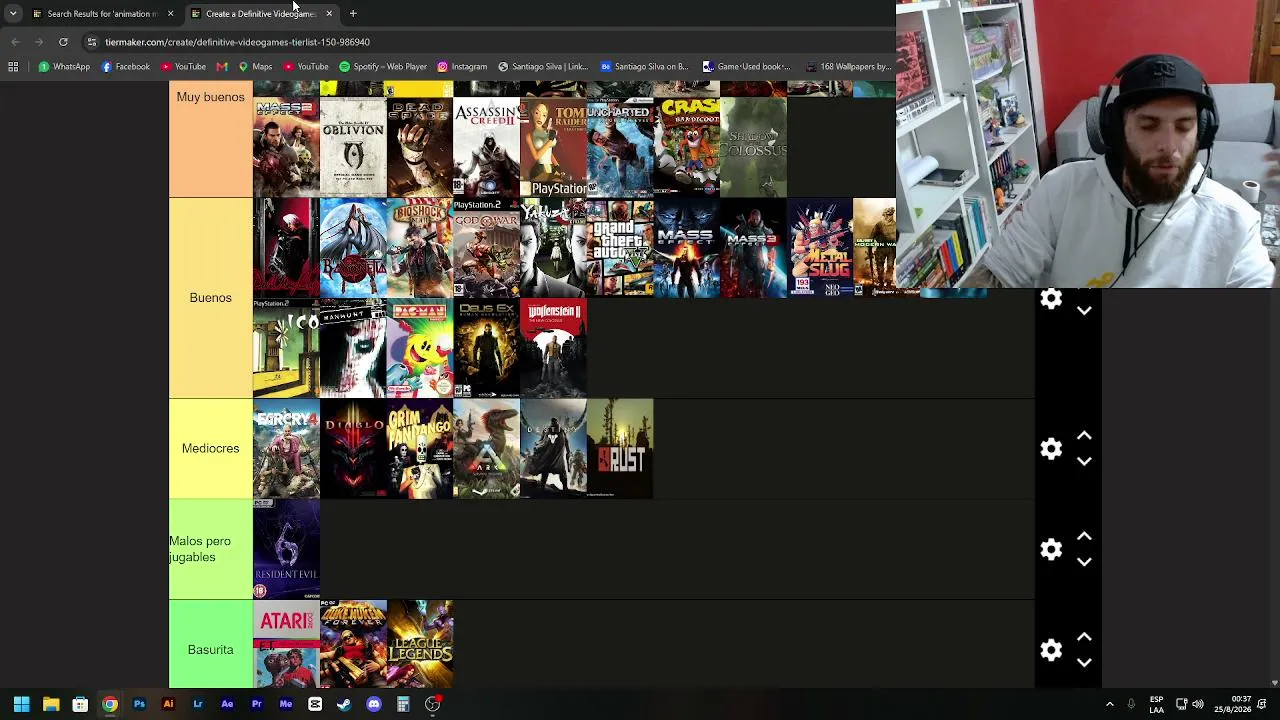Select the Far Cry 4 cover
This screenshot has height=720, width=1280.
(286, 449)
